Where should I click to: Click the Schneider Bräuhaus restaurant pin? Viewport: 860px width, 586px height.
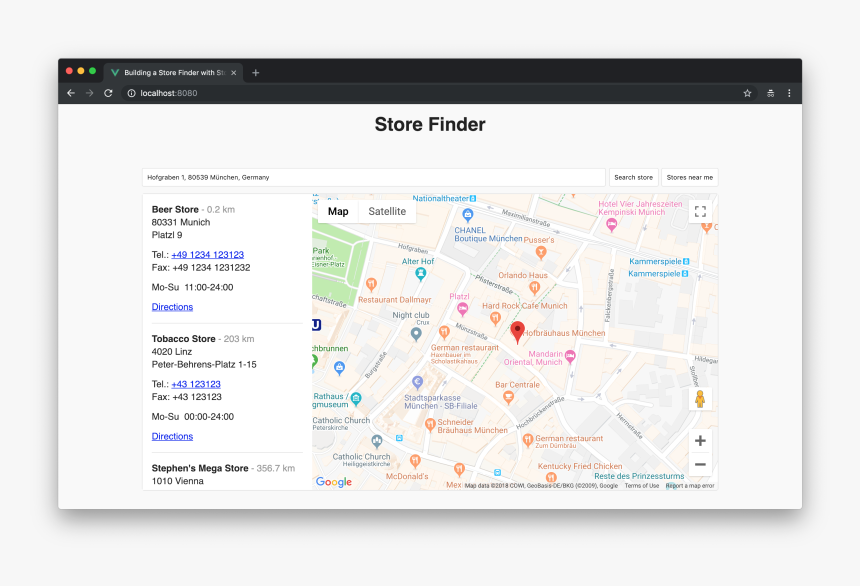[x=430, y=424]
